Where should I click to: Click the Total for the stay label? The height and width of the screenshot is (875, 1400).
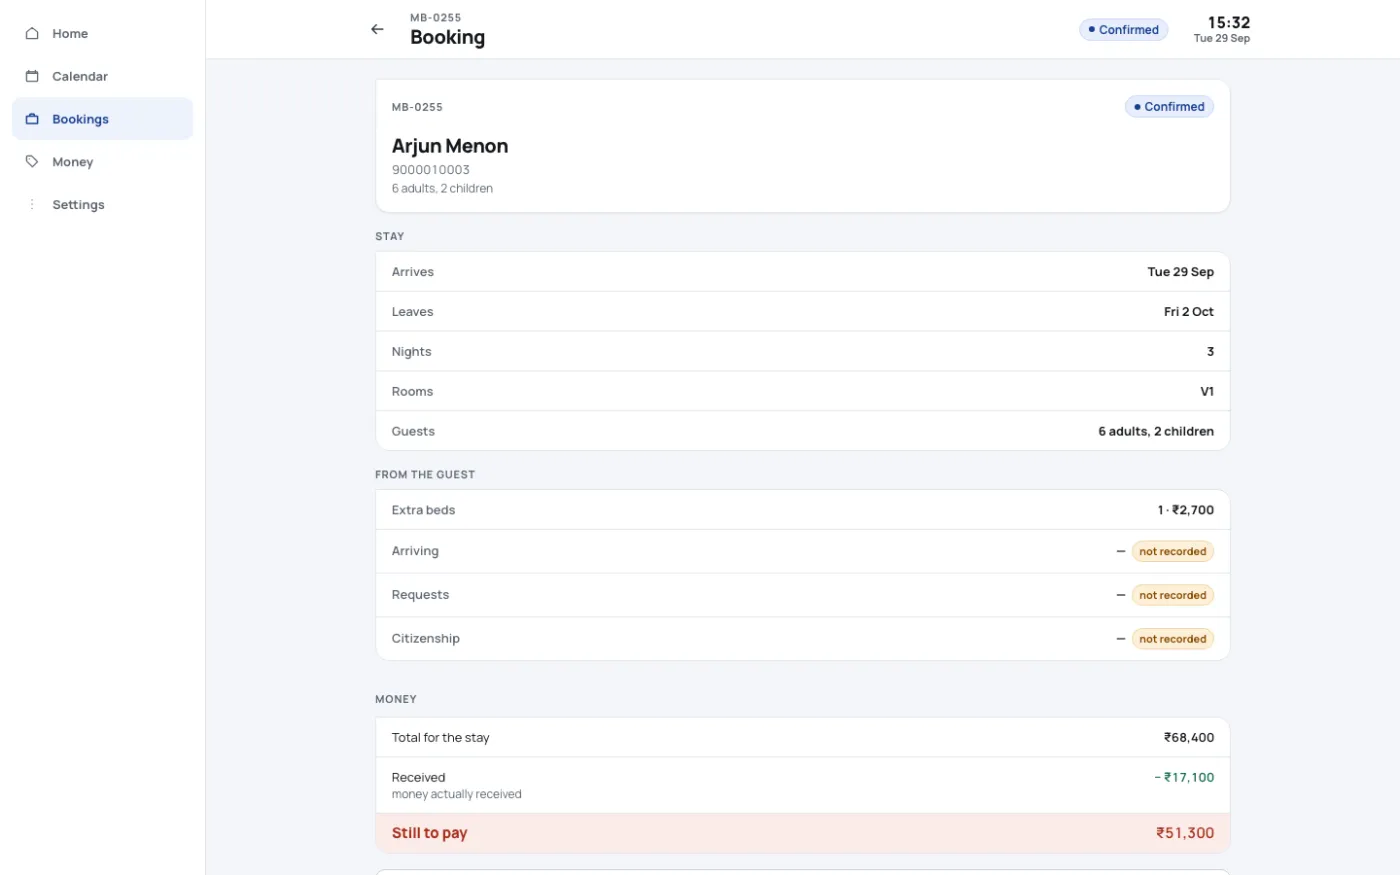pyautogui.click(x=441, y=738)
